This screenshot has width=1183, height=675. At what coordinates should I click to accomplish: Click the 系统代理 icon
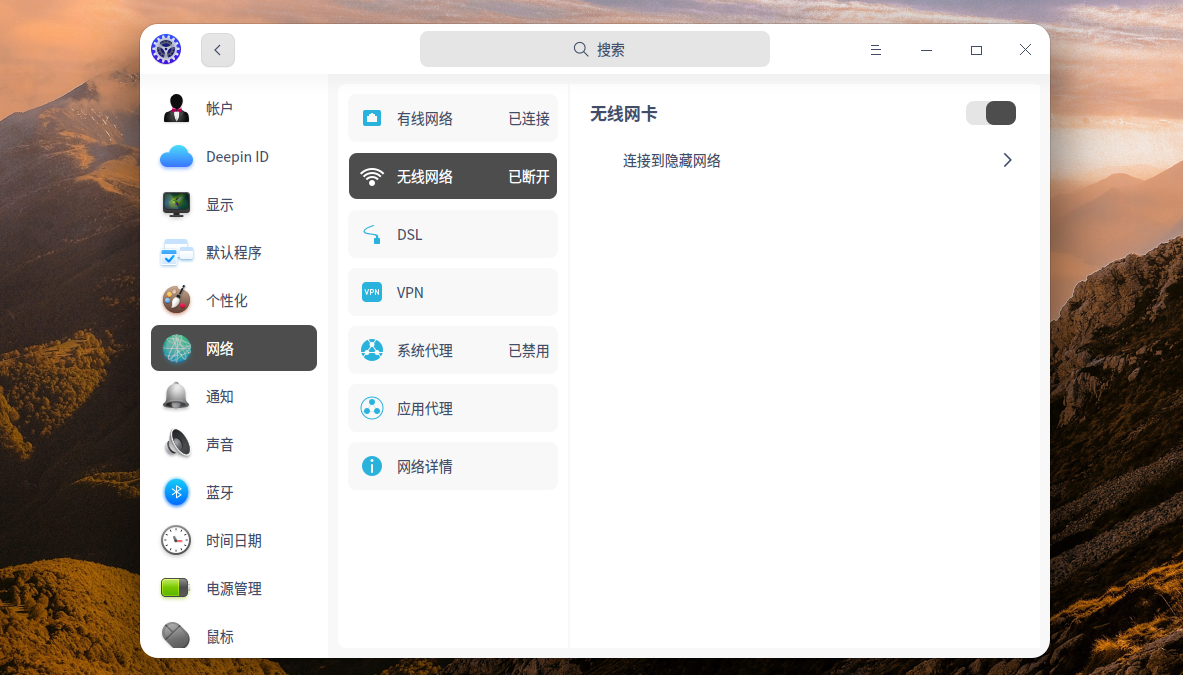click(372, 350)
